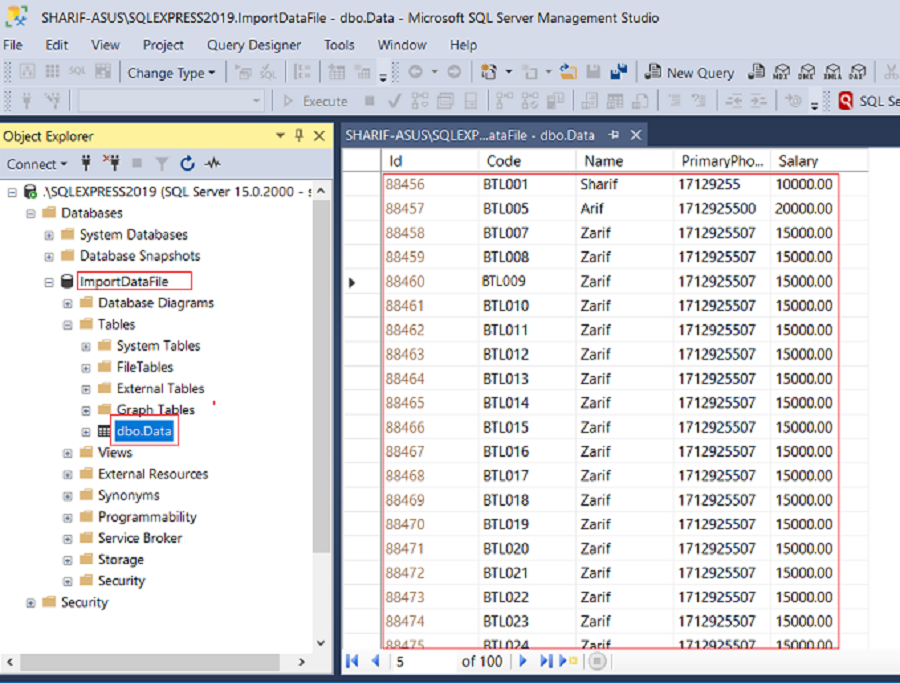Show the Diagram pane icon
The image size is (900, 683).
tap(28, 72)
